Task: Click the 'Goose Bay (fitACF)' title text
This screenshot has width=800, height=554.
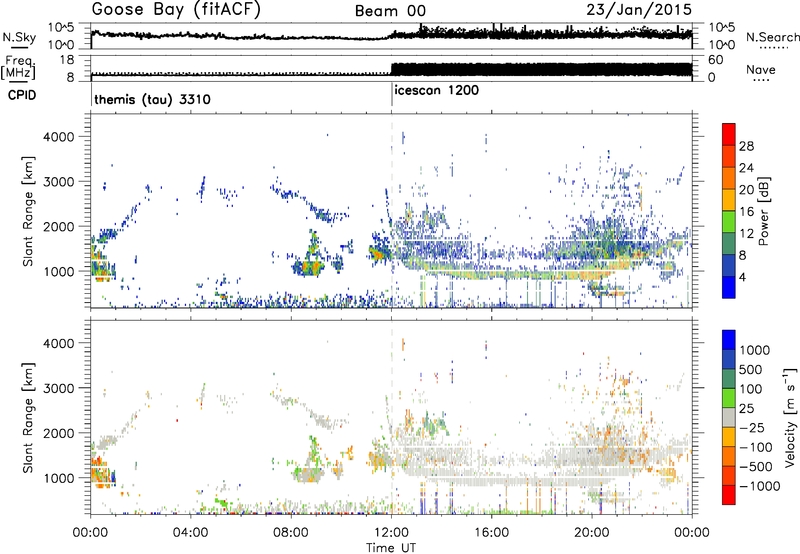Action: click(x=176, y=10)
